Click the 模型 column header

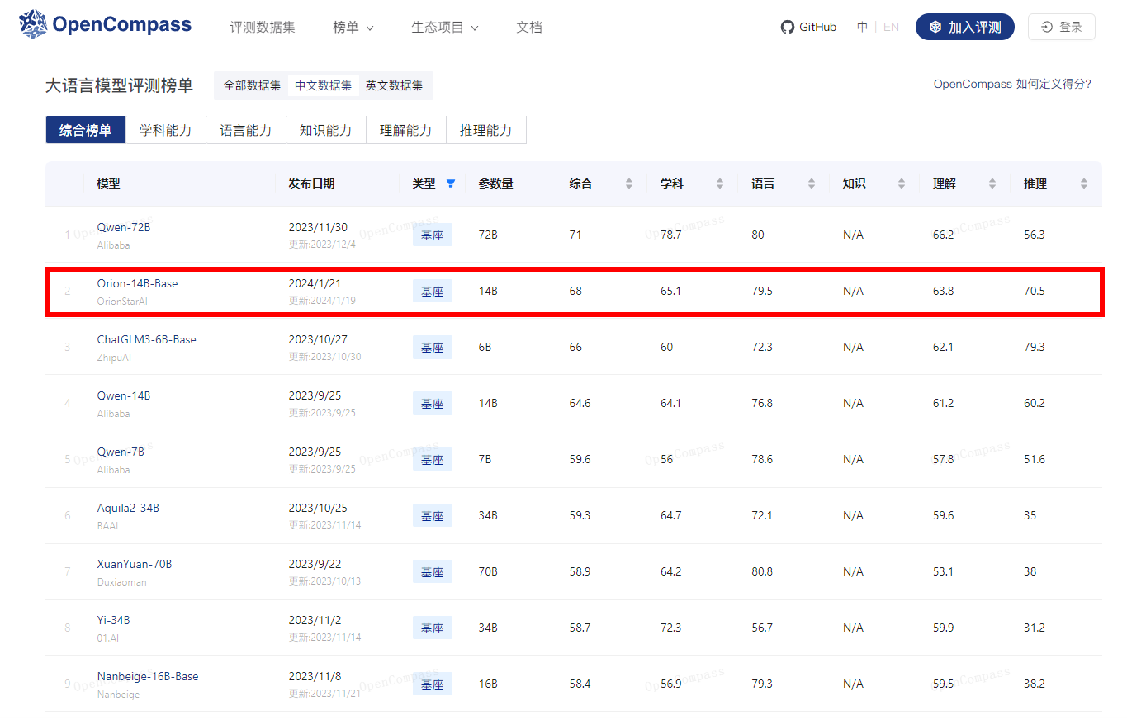109,183
